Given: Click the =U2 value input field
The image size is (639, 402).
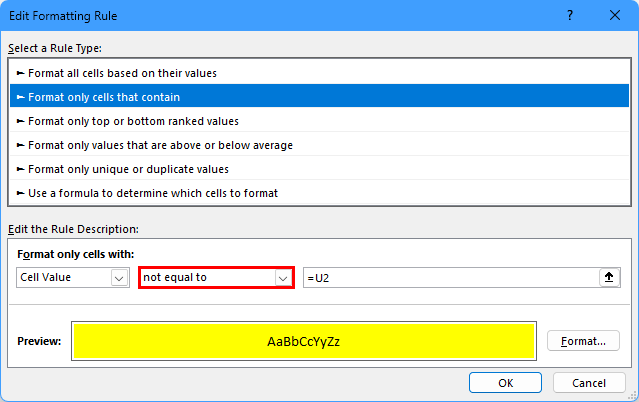Looking at the screenshot, I should point(451,278).
